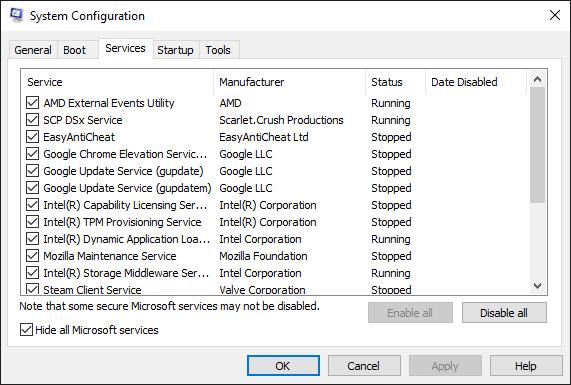Click Intel Corporation in Storage Middleware row

tap(260, 273)
